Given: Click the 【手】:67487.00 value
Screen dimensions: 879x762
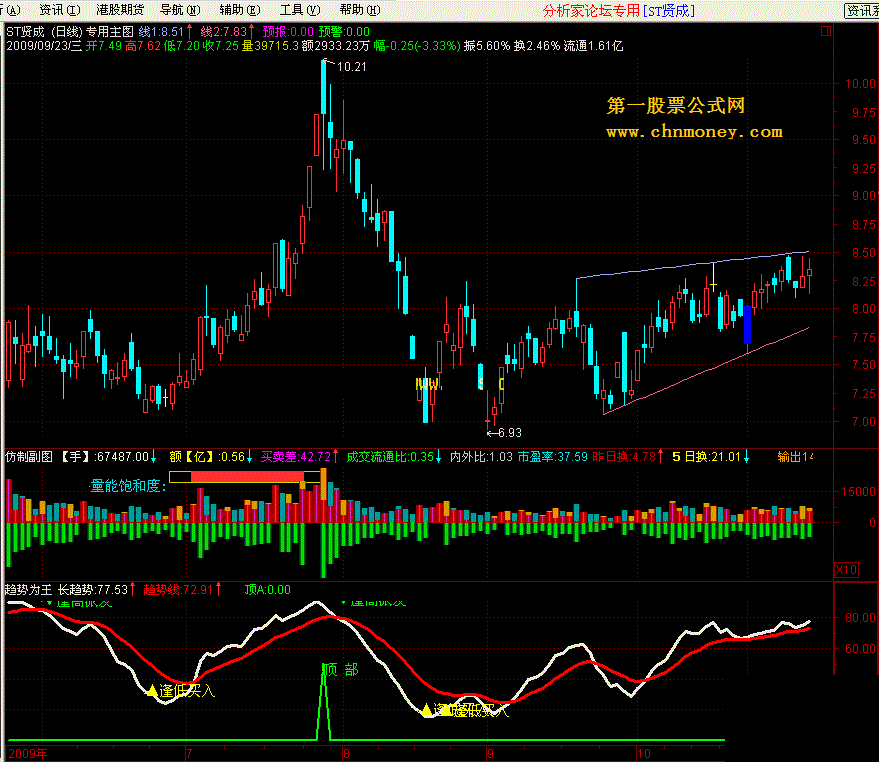Looking at the screenshot, I should pyautogui.click(x=105, y=457).
